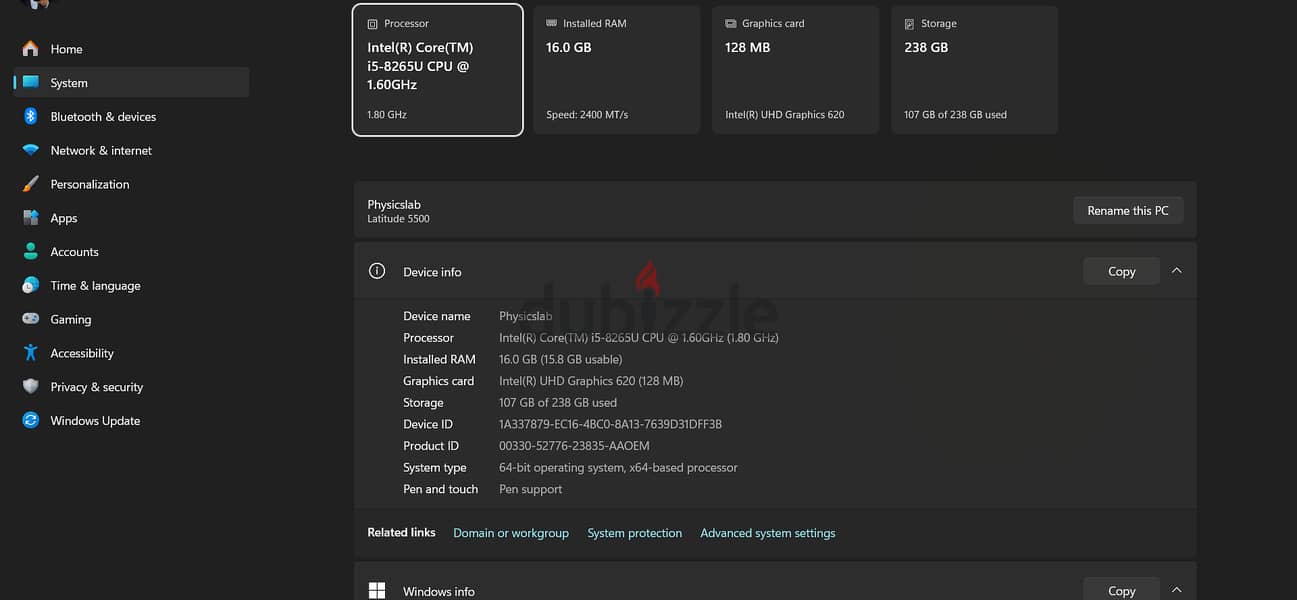Click the Accessibility figure icon
The width and height of the screenshot is (1297, 600).
(x=30, y=353)
